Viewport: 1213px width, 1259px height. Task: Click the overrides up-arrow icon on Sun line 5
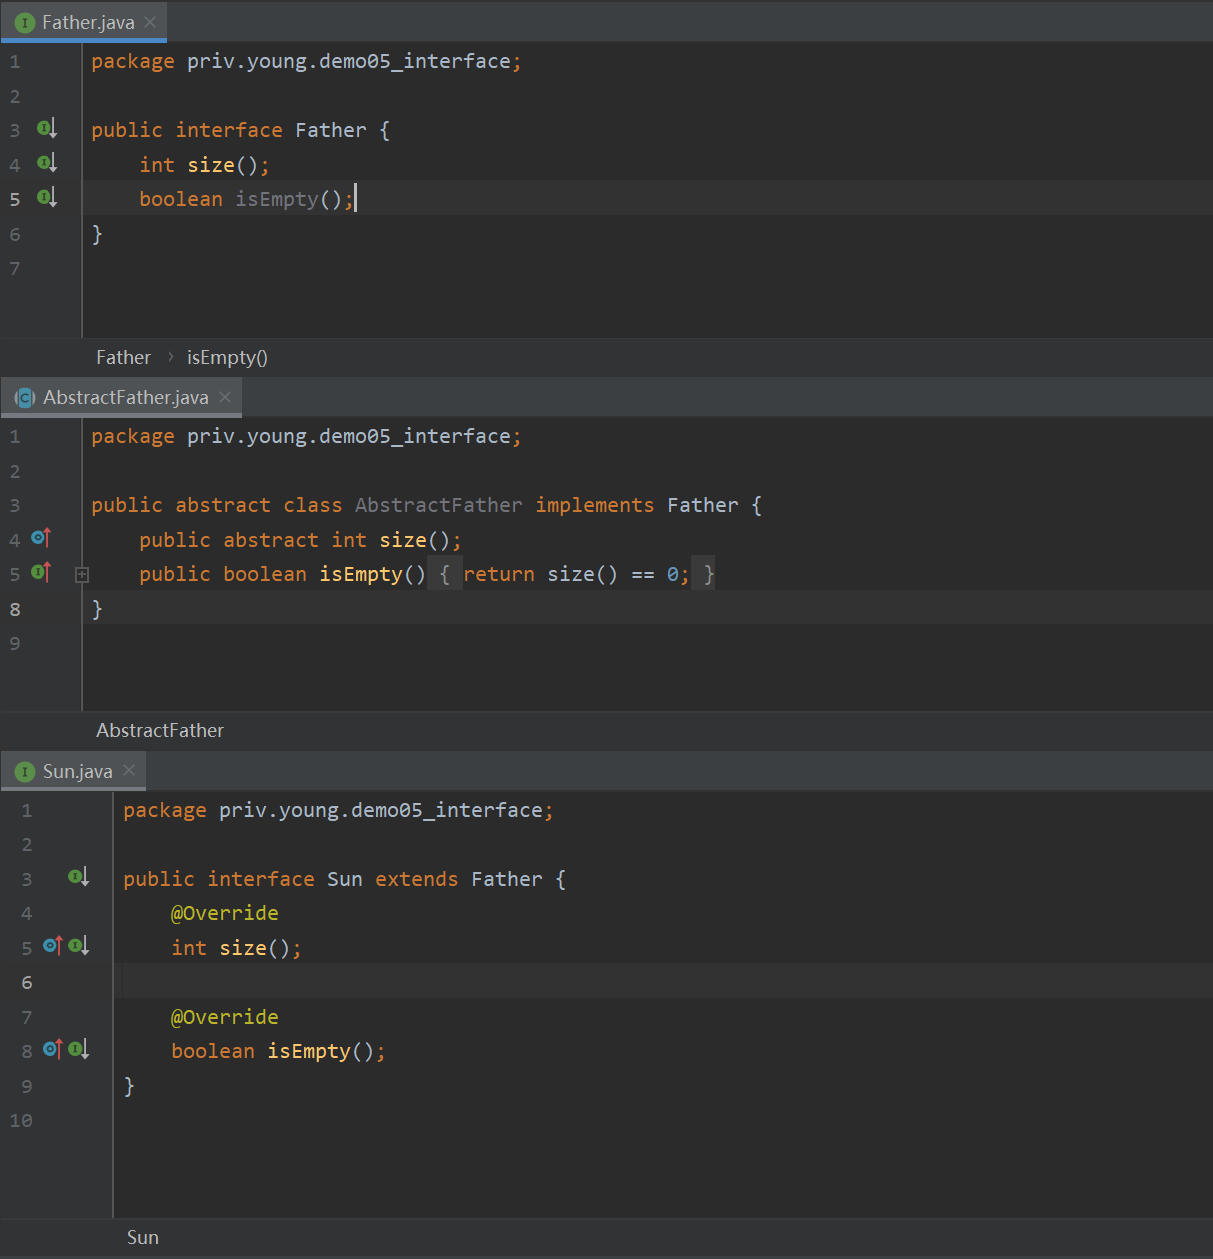(53, 945)
